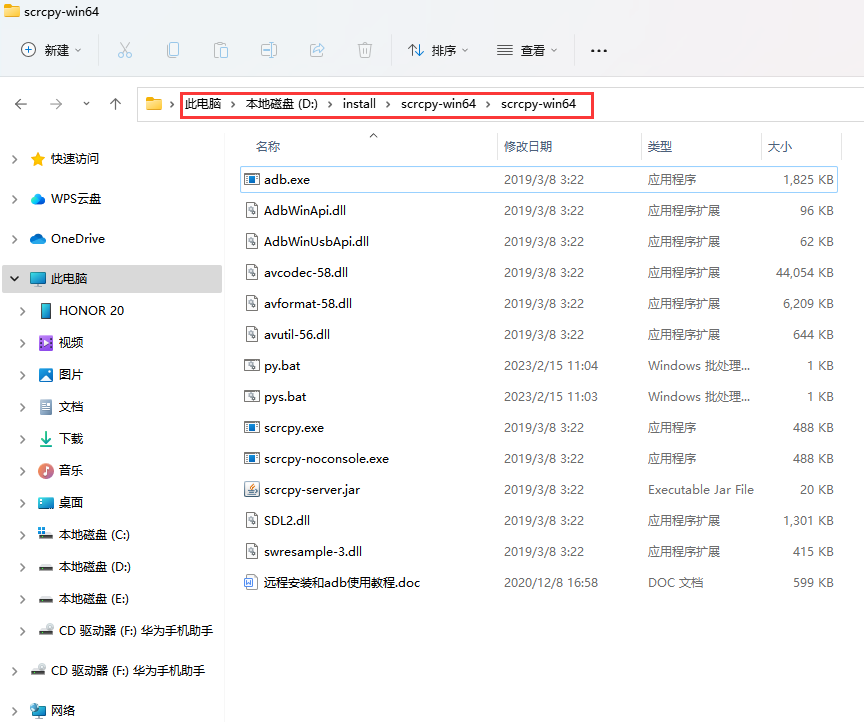864x722 pixels.
Task: Open recent locations dropdown chevron
Action: point(87,104)
